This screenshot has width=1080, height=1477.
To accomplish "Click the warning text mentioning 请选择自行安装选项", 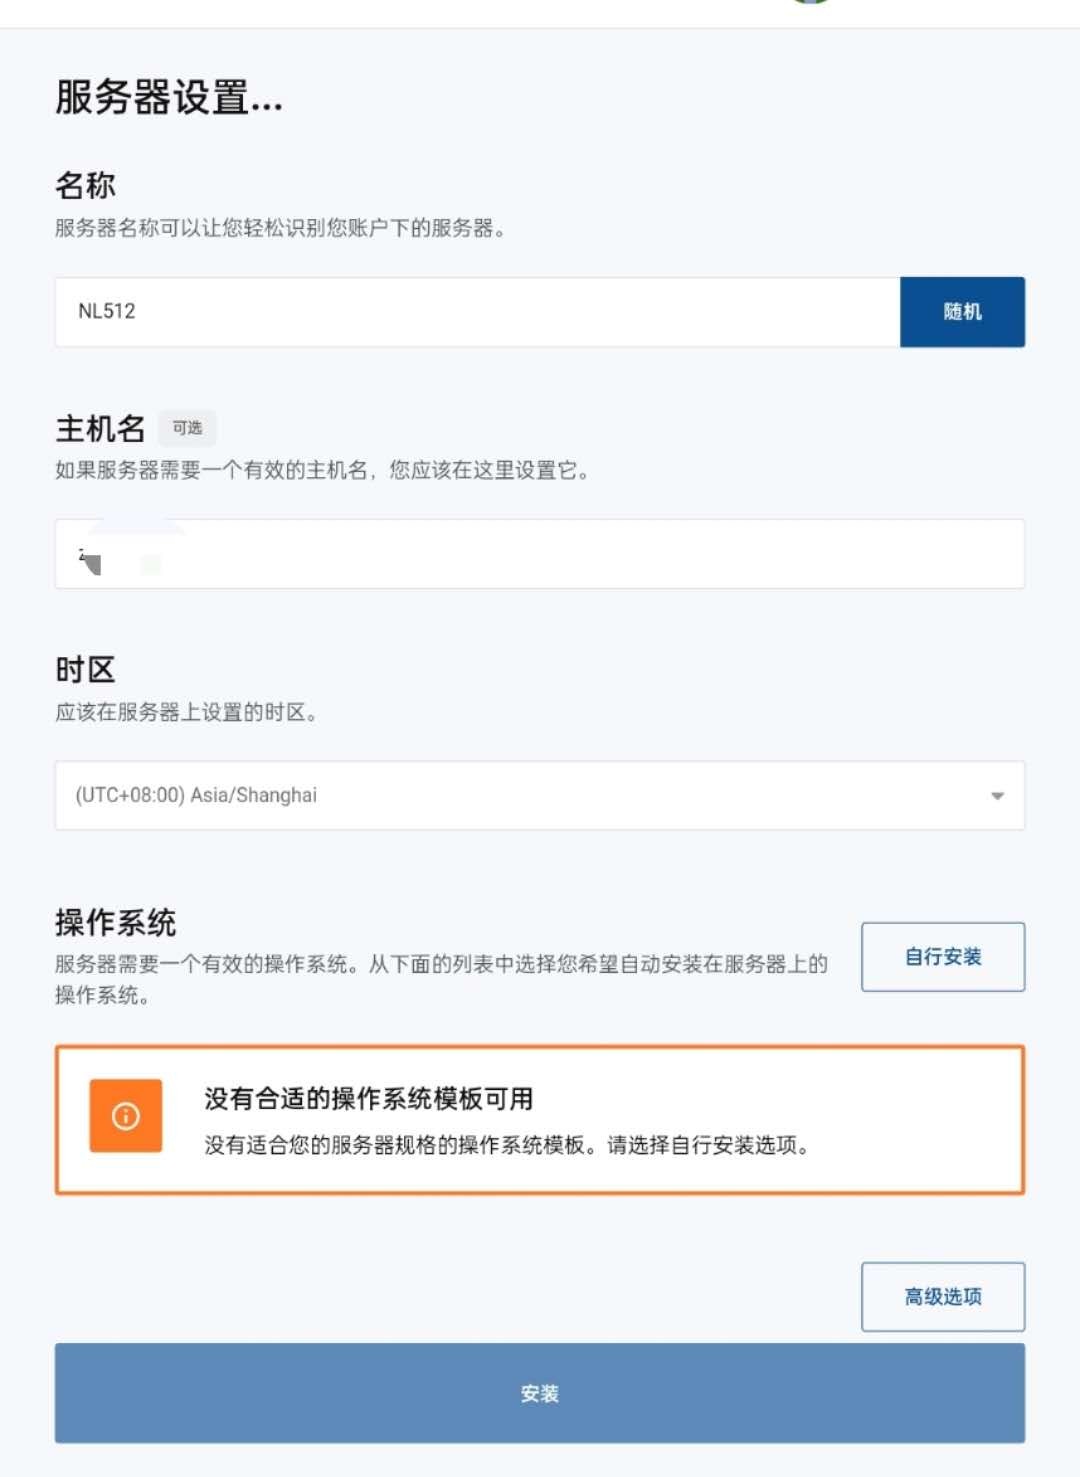I will pyautogui.click(x=507, y=1145).
